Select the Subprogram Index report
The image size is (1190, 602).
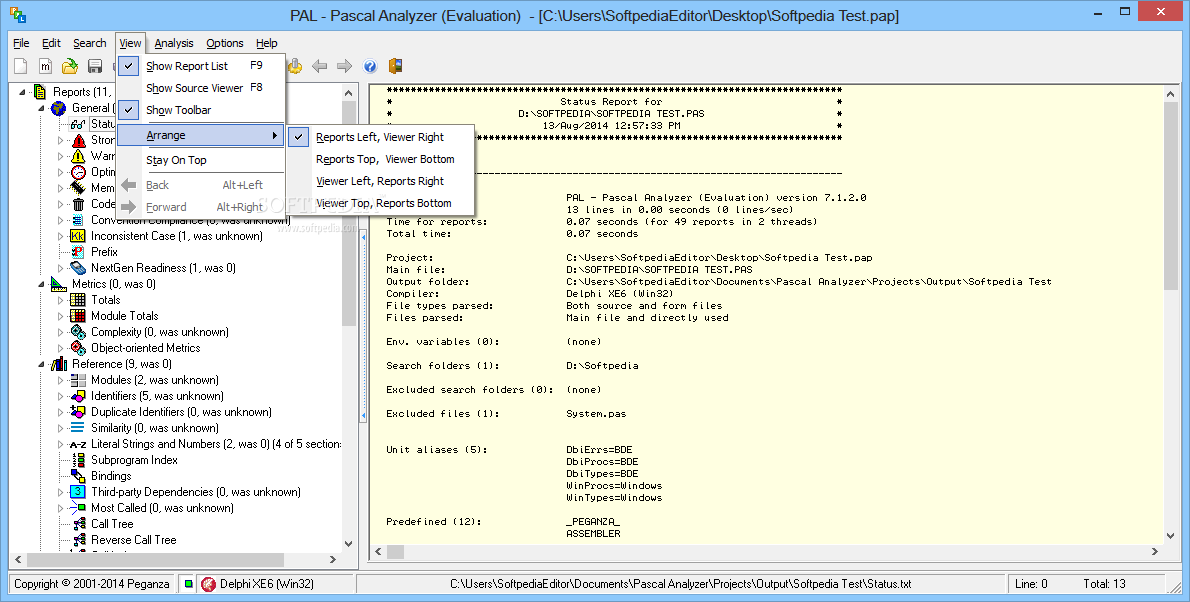(x=134, y=460)
